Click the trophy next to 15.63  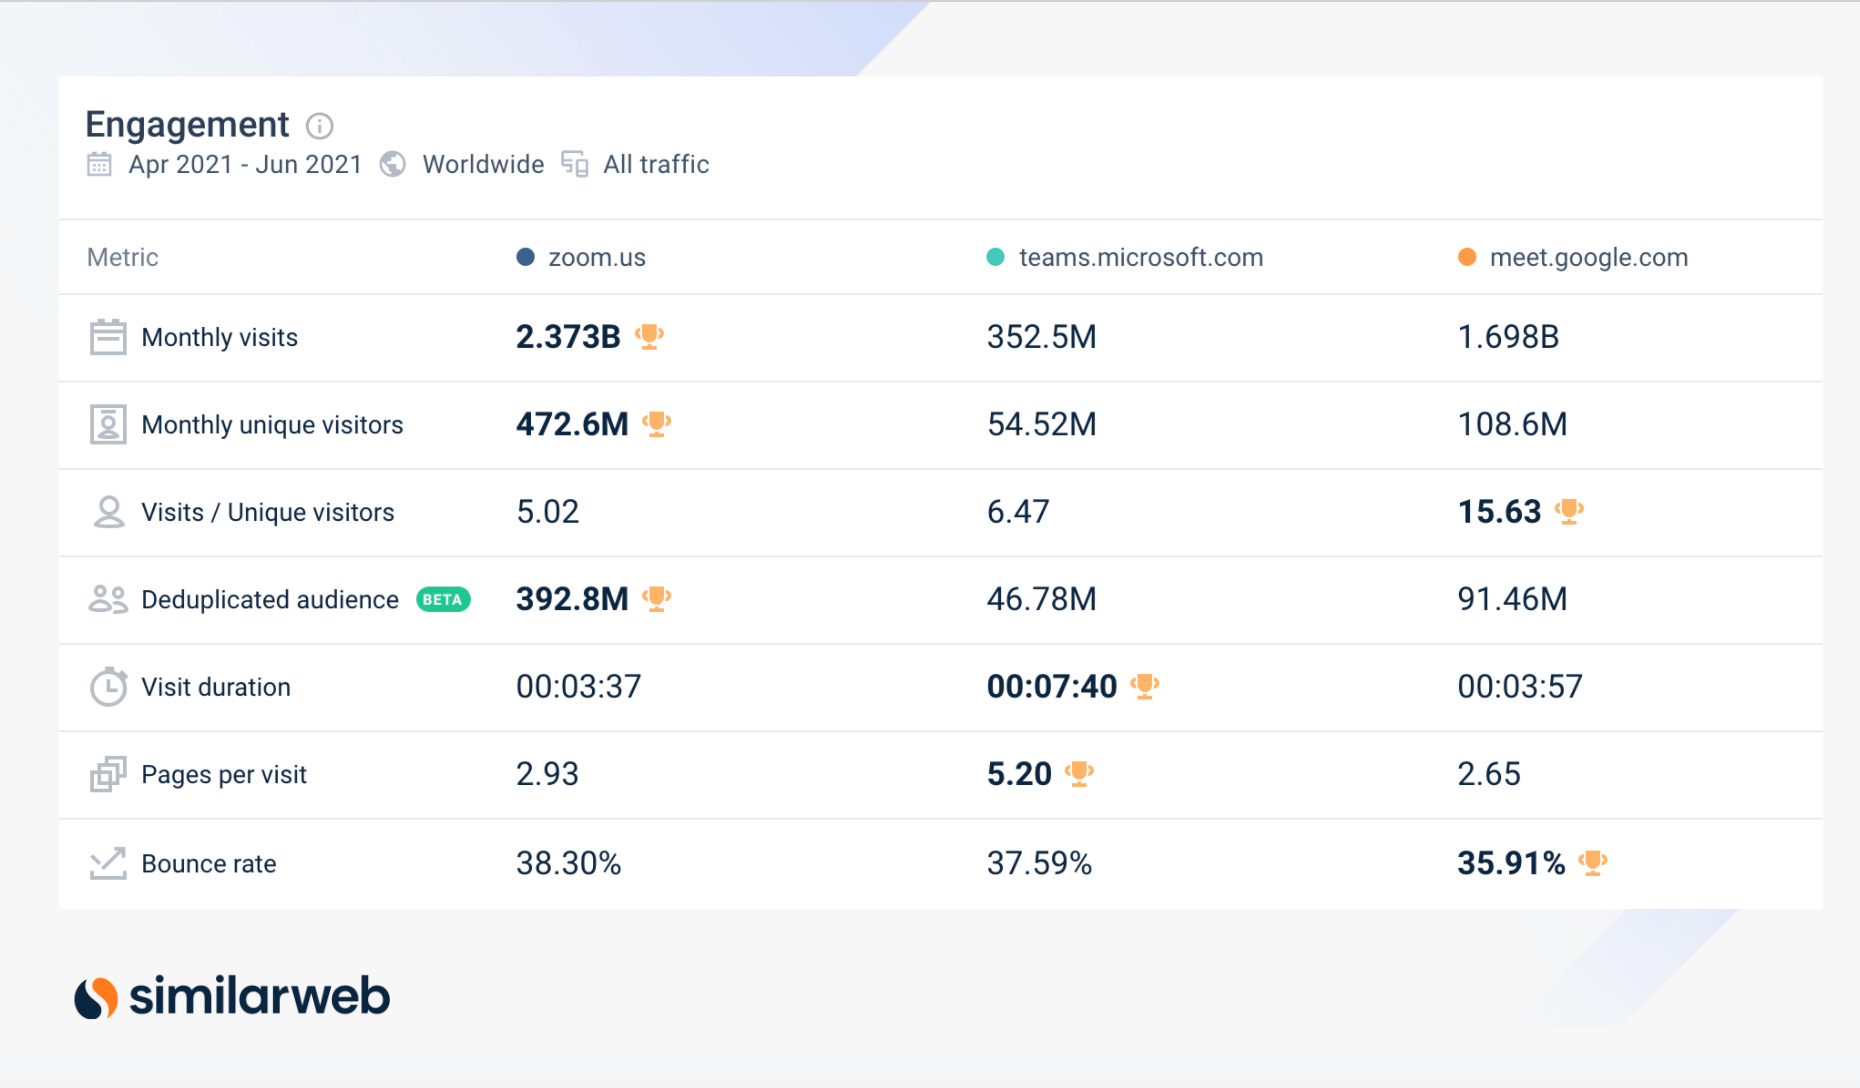[x=1570, y=511]
